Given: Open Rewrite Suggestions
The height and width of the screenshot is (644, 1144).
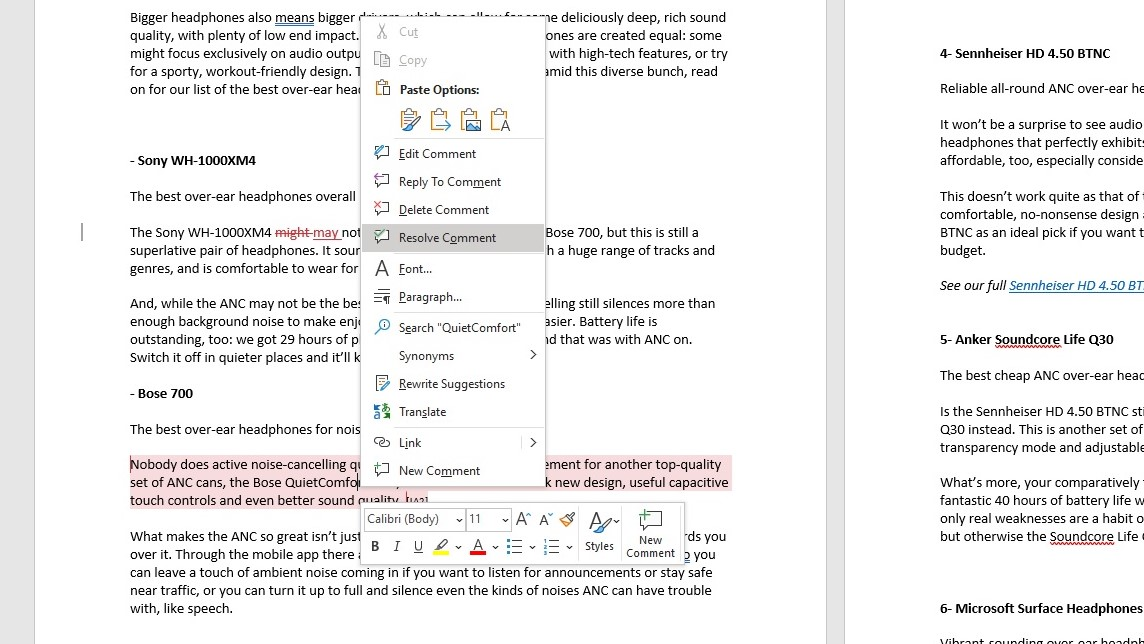Looking at the screenshot, I should pyautogui.click(x=453, y=384).
